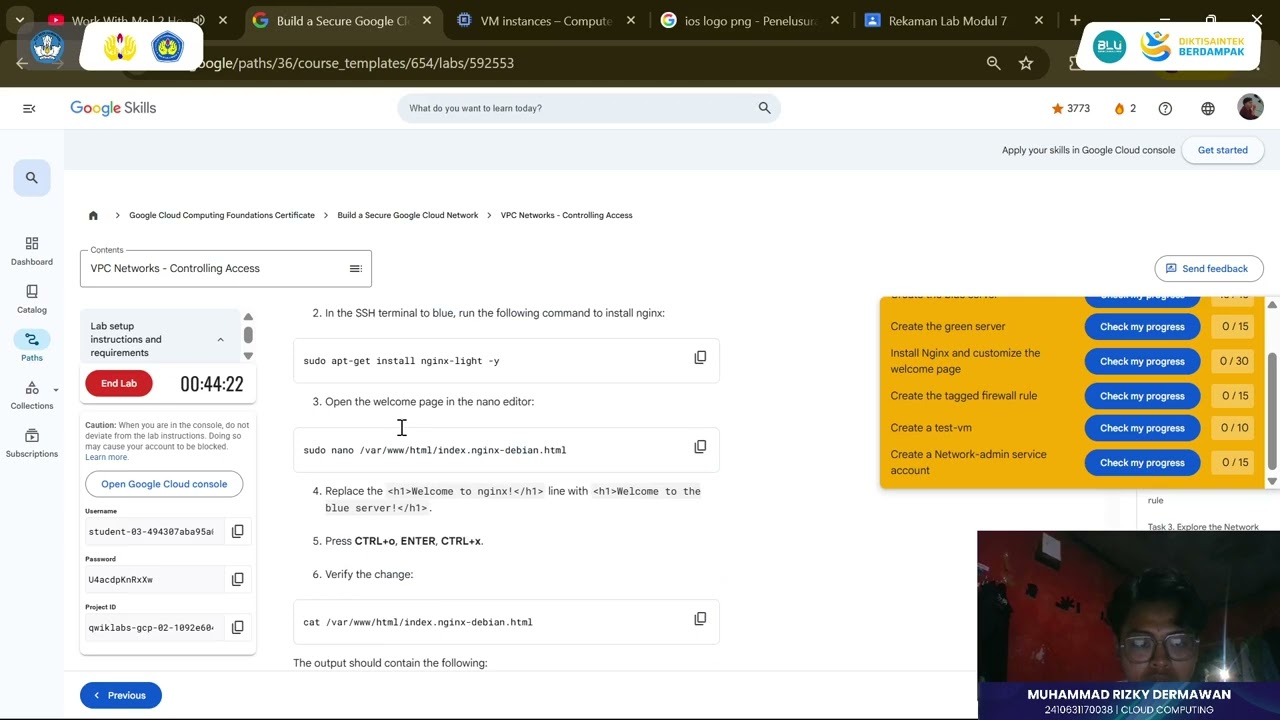Viewport: 1280px width, 720px height.
Task: Check progress for Create the green server
Action: point(1142,327)
